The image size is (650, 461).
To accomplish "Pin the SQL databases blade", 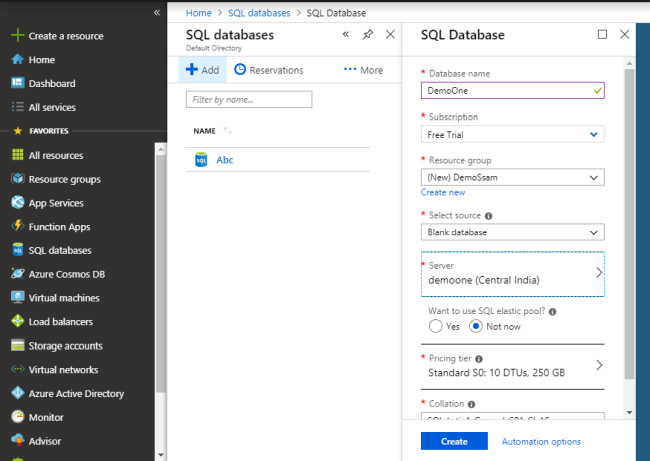I will [x=368, y=34].
